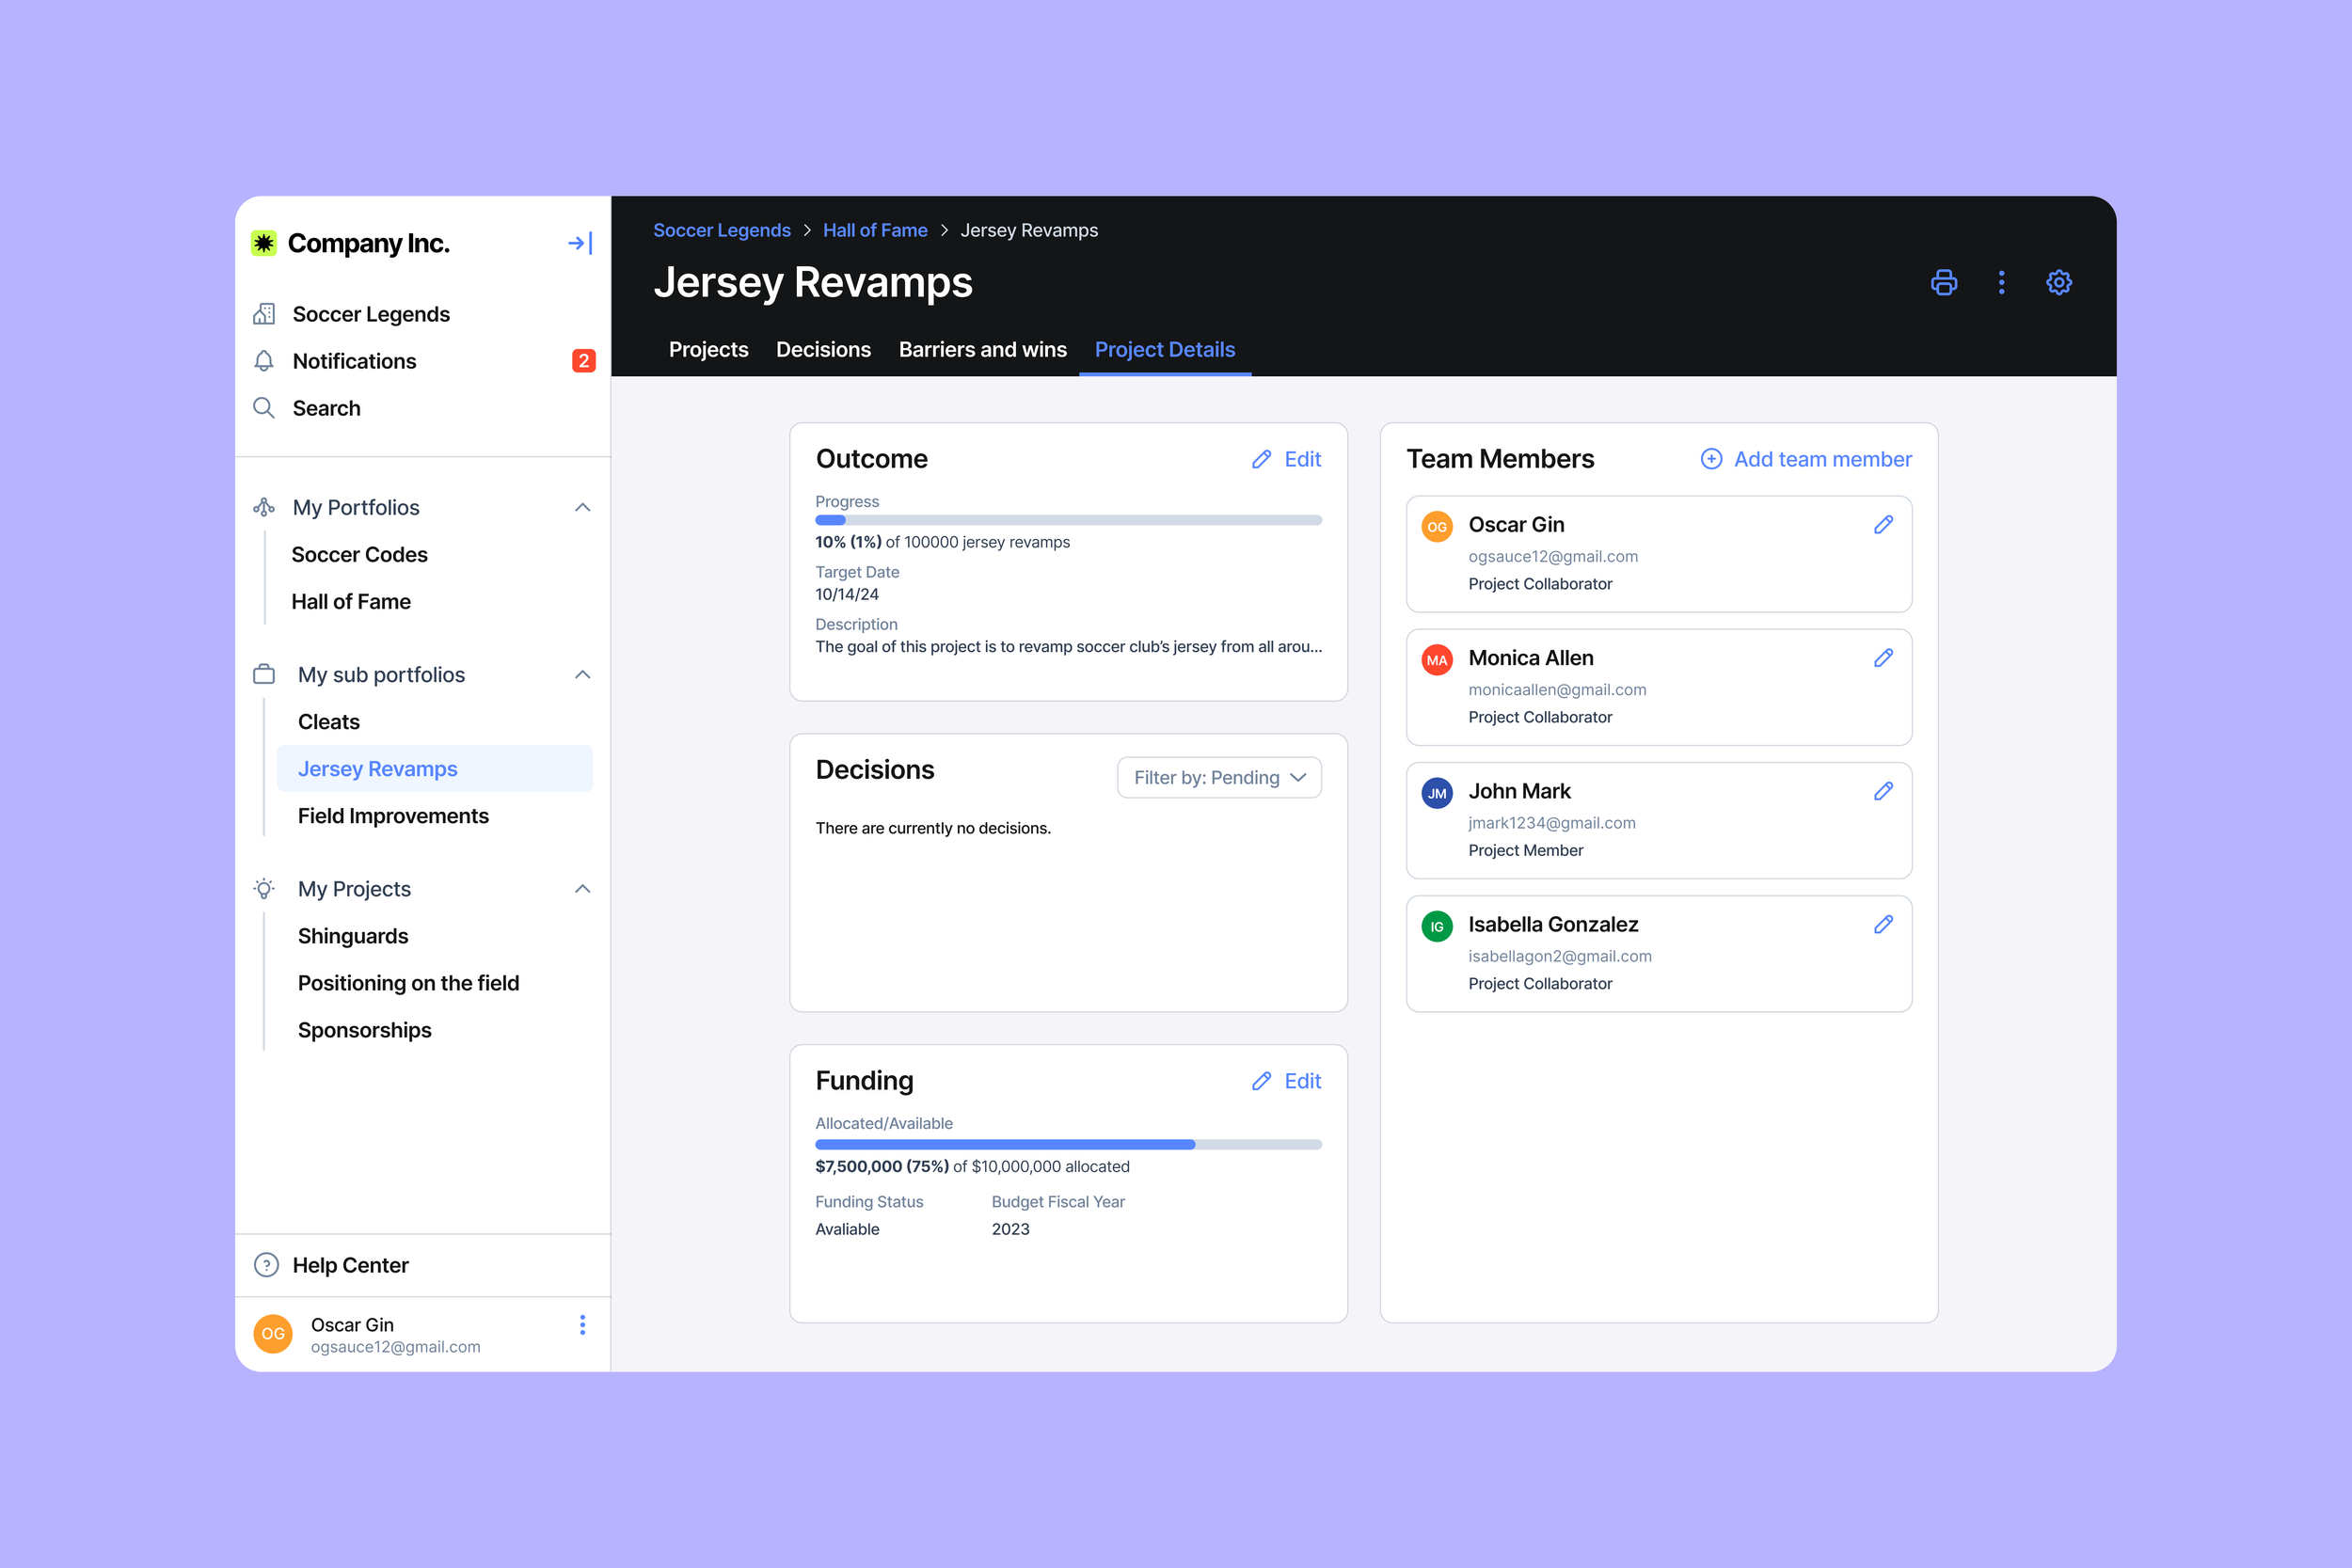The image size is (2352, 1568).
Task: Click the Help Center question icon
Action: [x=266, y=1265]
